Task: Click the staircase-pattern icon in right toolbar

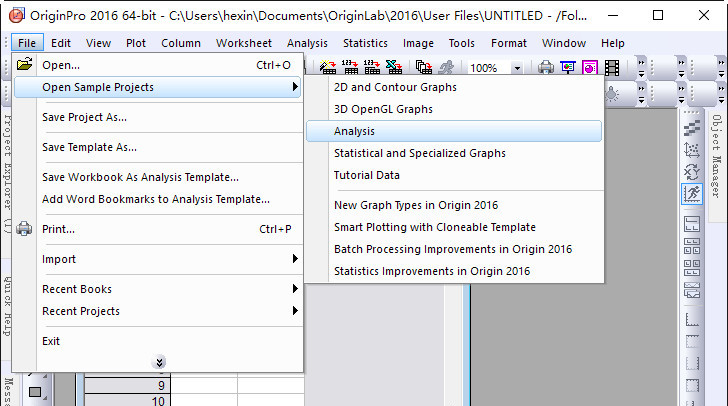Action: (692, 128)
